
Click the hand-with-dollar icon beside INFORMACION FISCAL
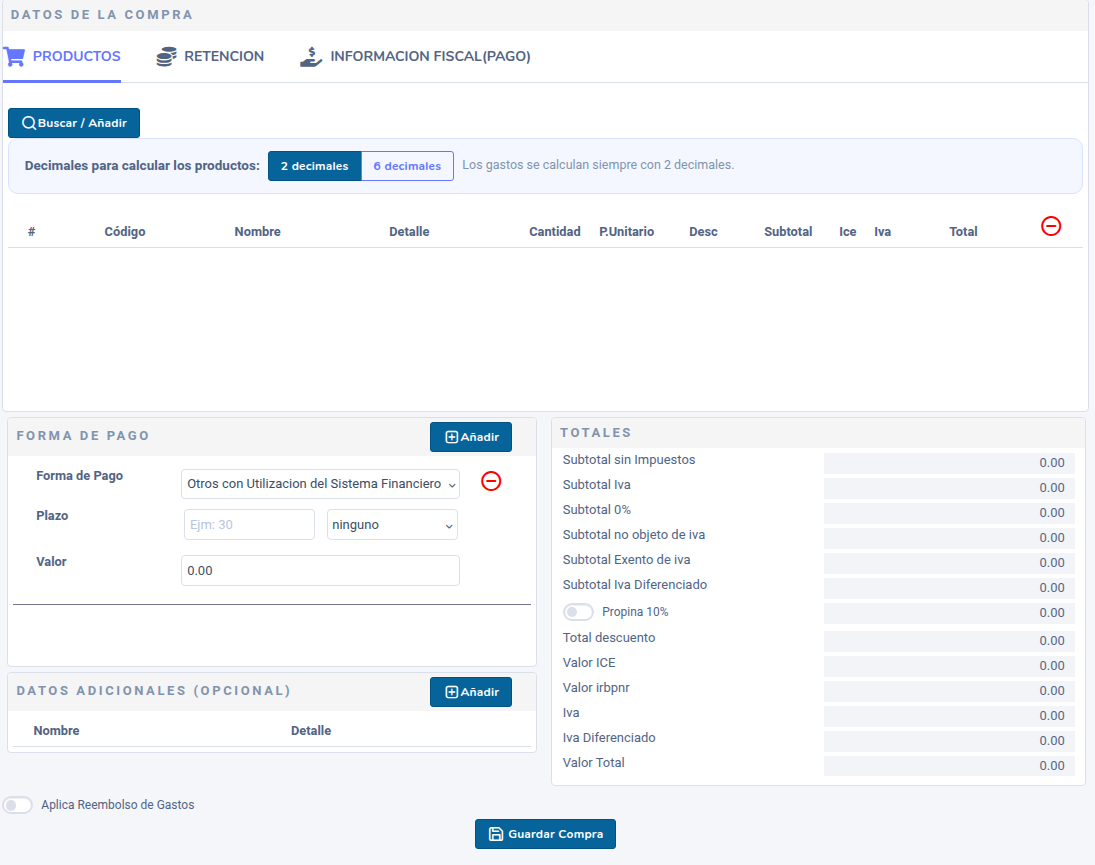(x=311, y=57)
